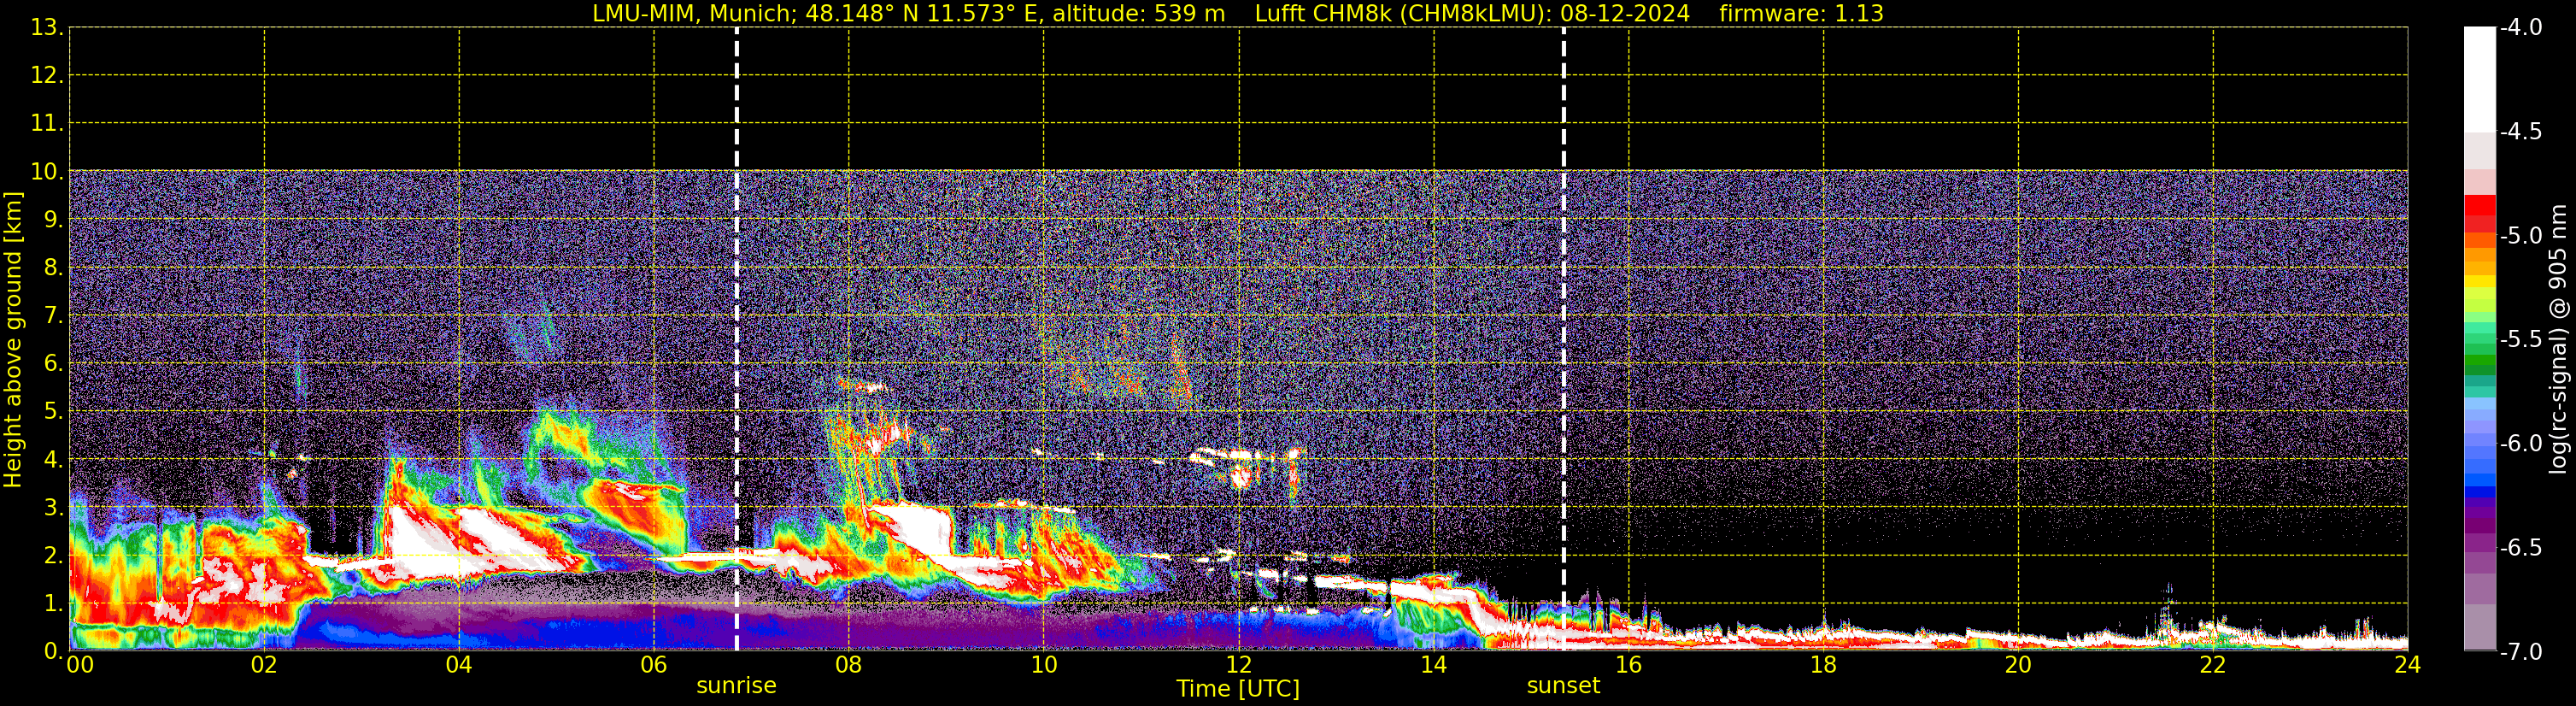Click the '7.' height tick label
This screenshot has height=706, width=2576.
click(x=53, y=316)
